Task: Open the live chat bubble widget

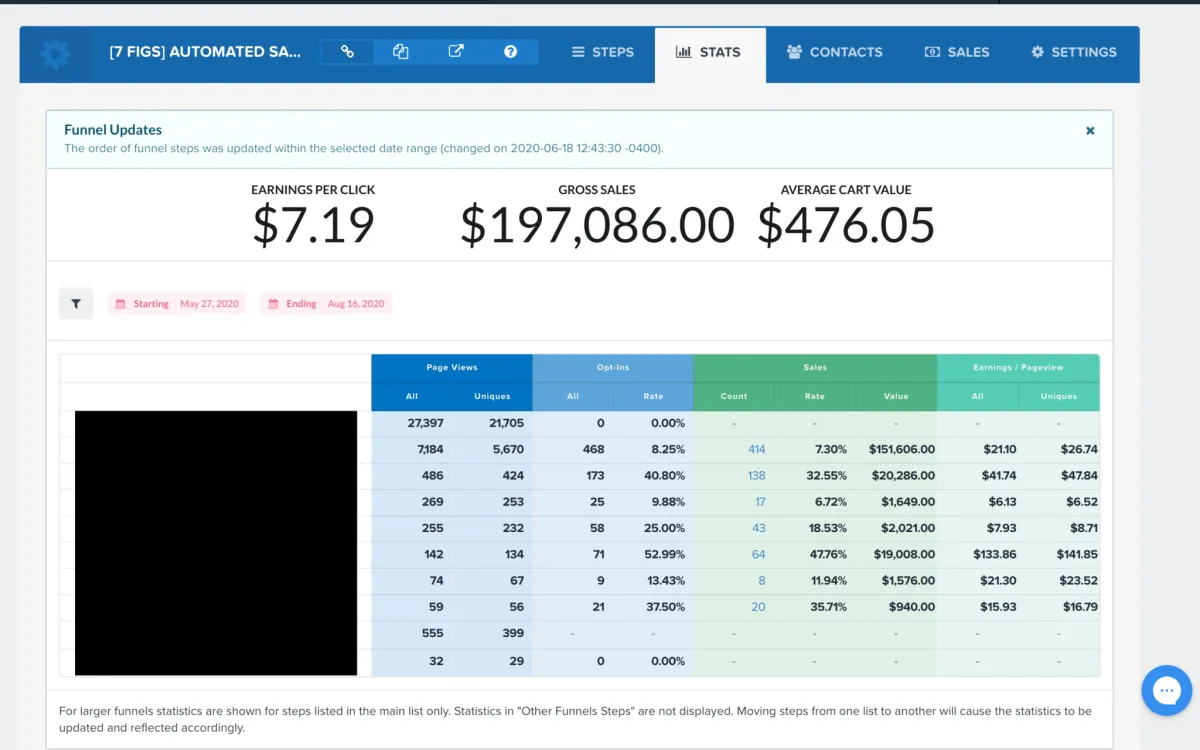Action: [1166, 690]
